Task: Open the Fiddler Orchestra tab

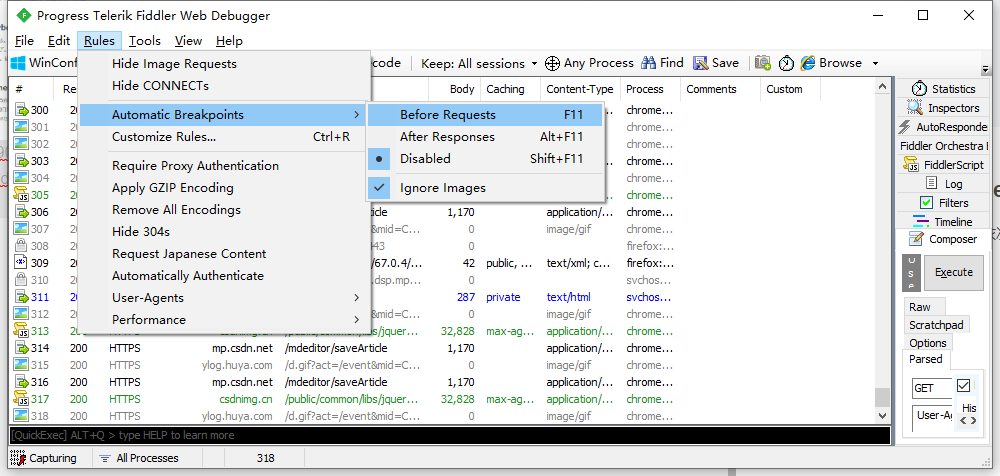Action: tap(944, 146)
